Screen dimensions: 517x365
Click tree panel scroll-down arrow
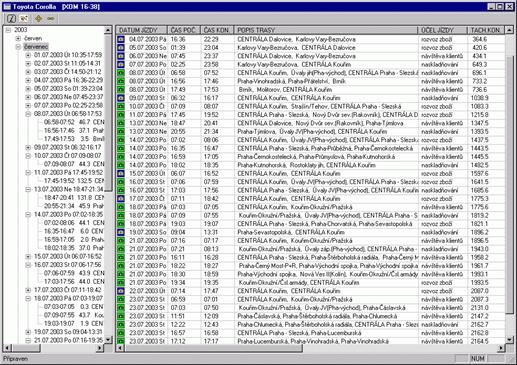pyautogui.click(x=108, y=340)
